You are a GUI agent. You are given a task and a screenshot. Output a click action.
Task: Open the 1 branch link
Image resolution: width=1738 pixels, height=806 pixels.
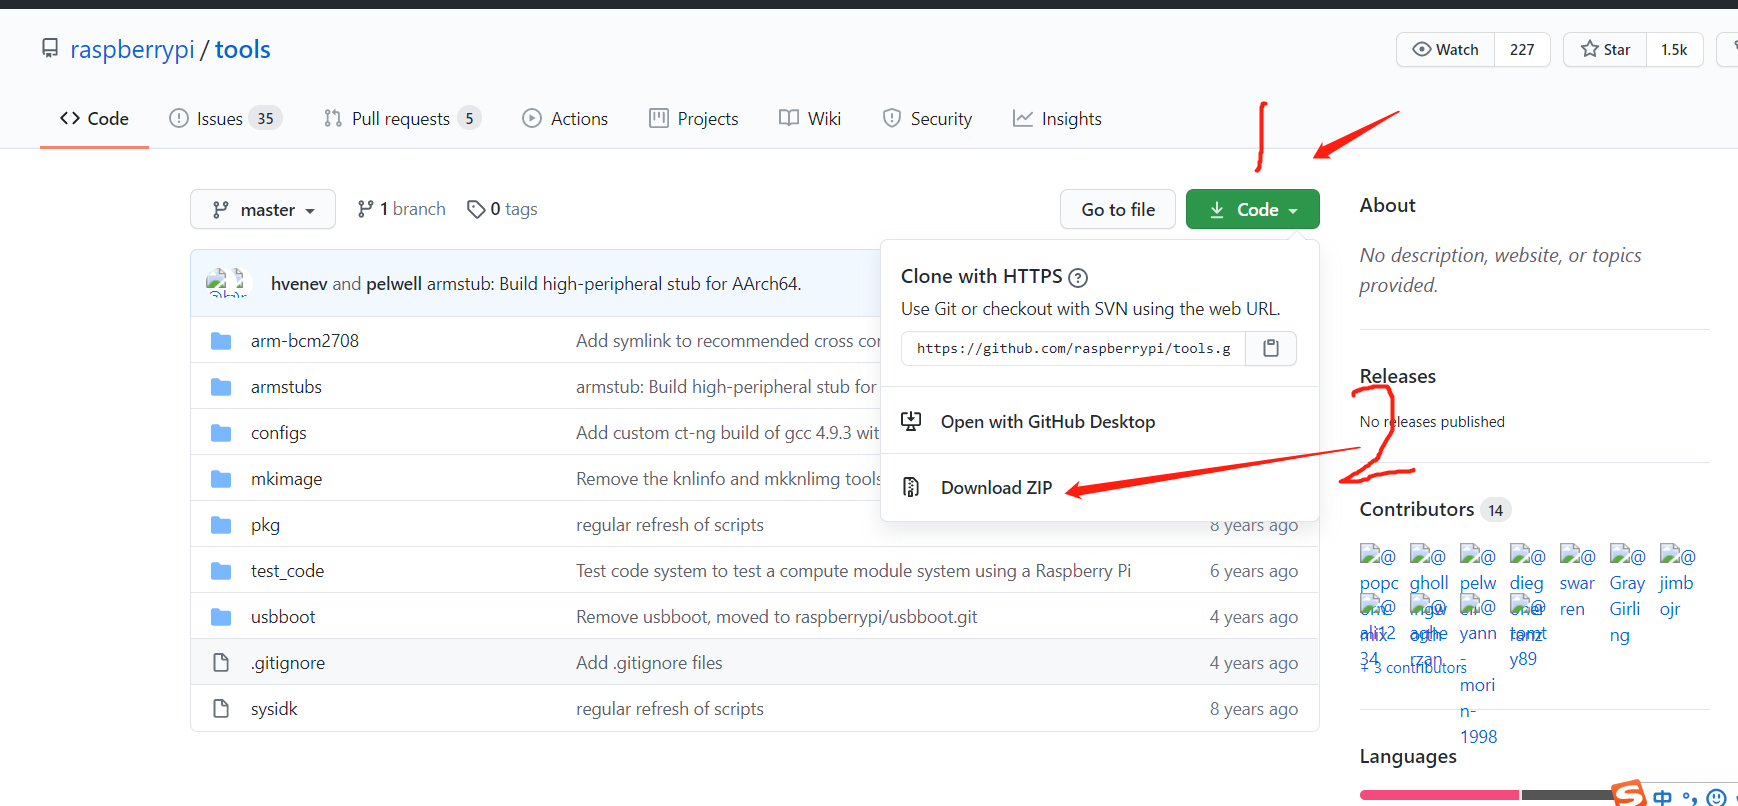[x=402, y=209]
